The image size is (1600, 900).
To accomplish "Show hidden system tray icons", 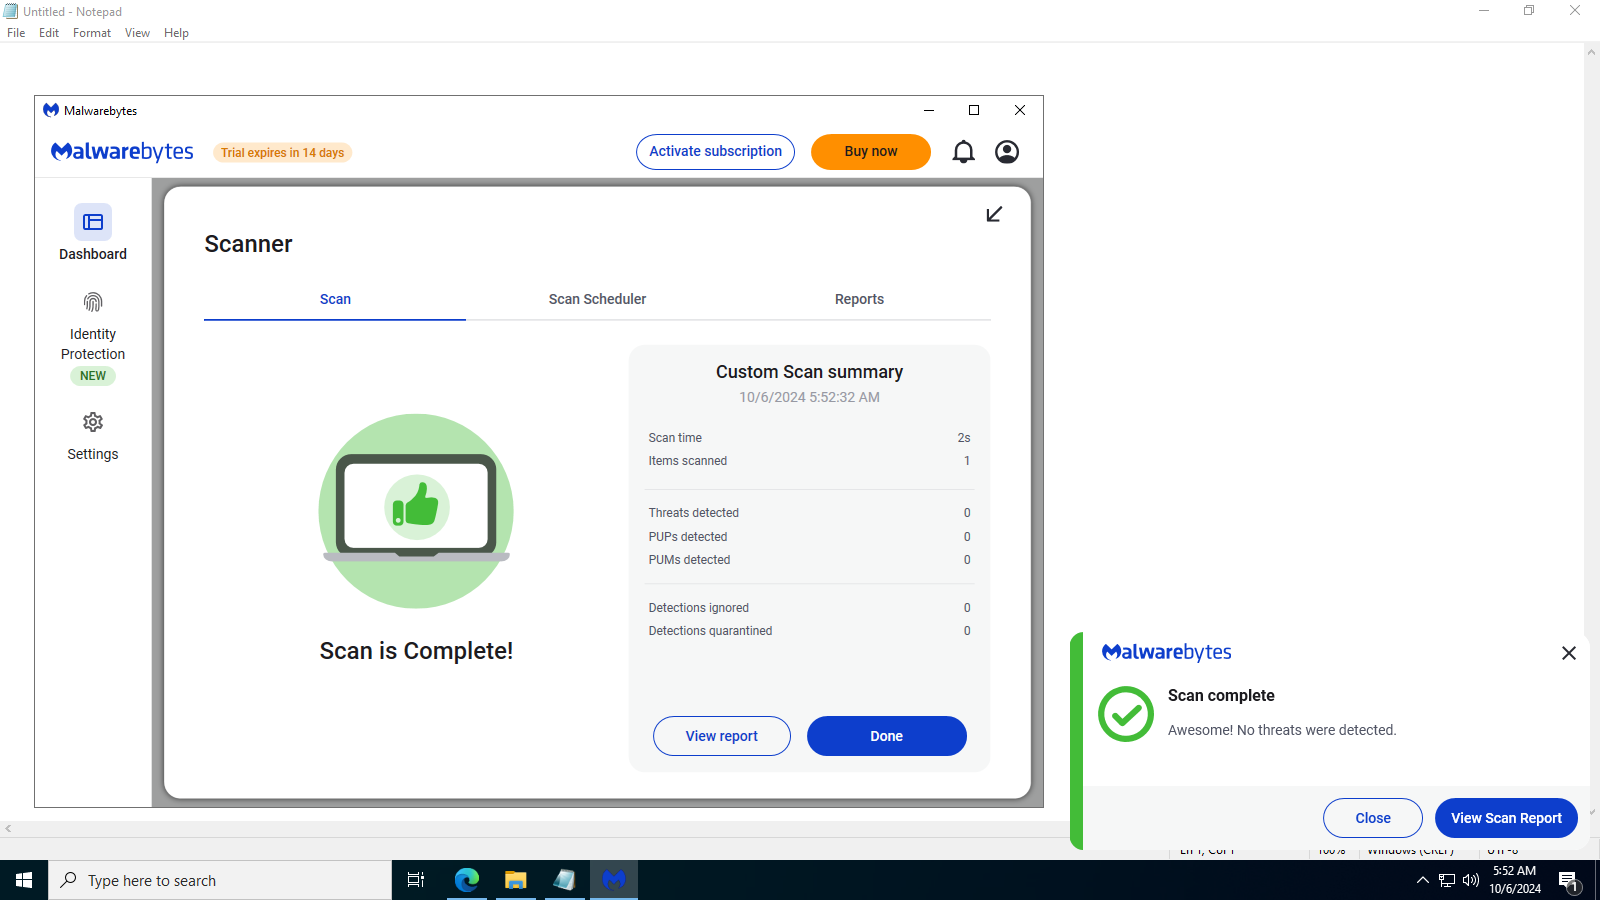I will pyautogui.click(x=1422, y=880).
